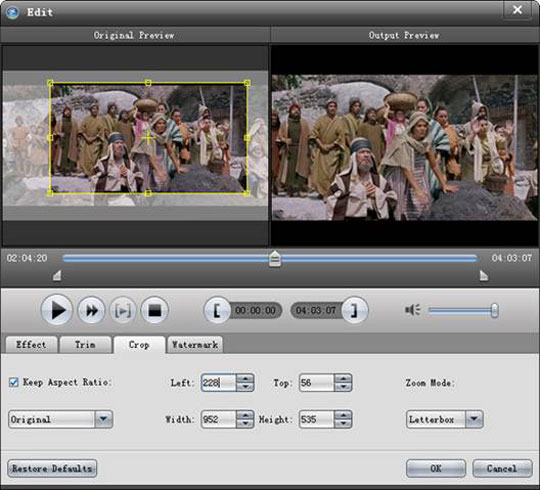540x490 pixels.
Task: Open the Original aspect ratio dropdown
Action: (x=103, y=419)
